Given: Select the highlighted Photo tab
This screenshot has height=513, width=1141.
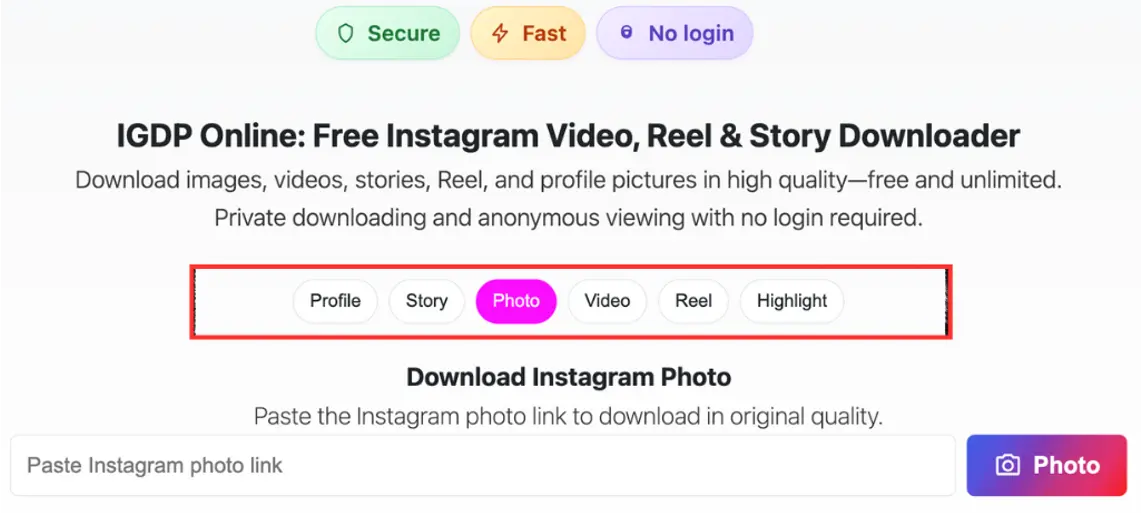Looking at the screenshot, I should 516,301.
